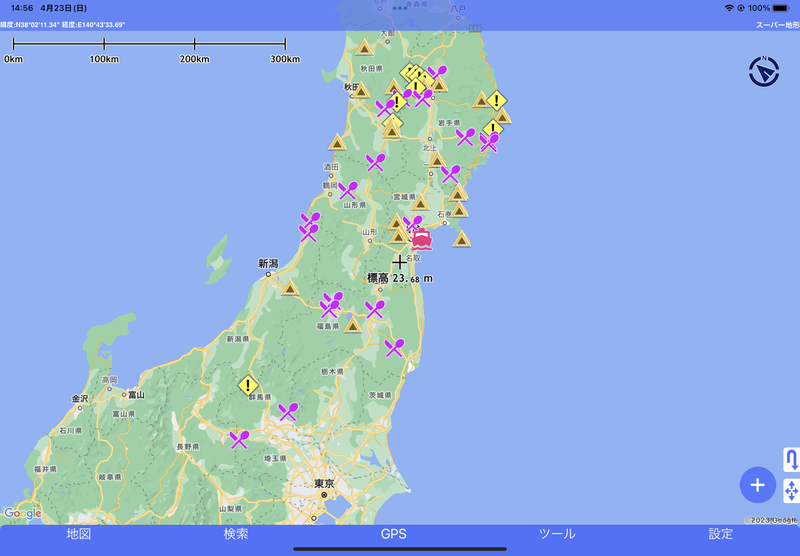Select triangle marker just below 北上
Viewport: 800px width, 556px height.
[x=437, y=160]
